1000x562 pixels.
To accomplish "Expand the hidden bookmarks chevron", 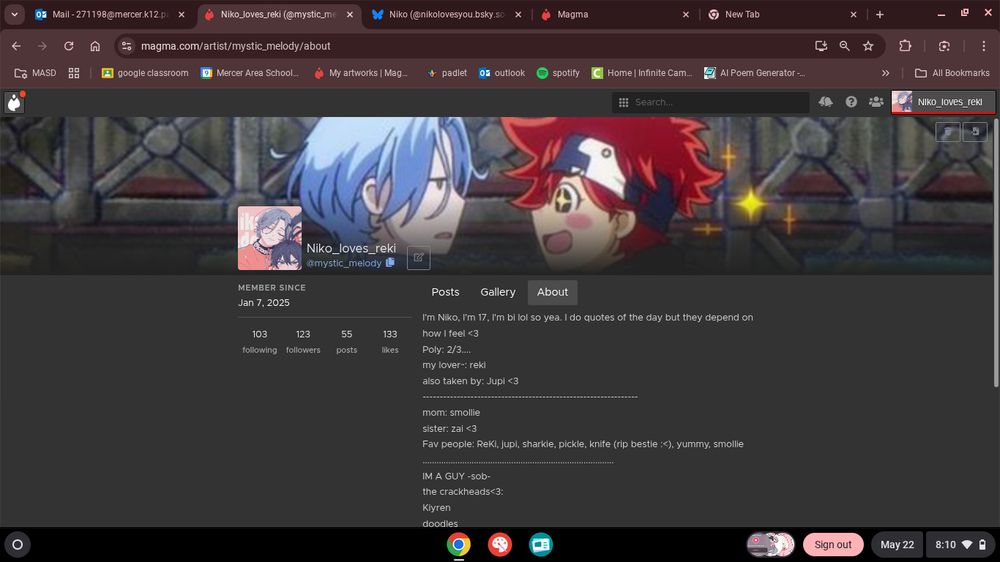I will (885, 73).
